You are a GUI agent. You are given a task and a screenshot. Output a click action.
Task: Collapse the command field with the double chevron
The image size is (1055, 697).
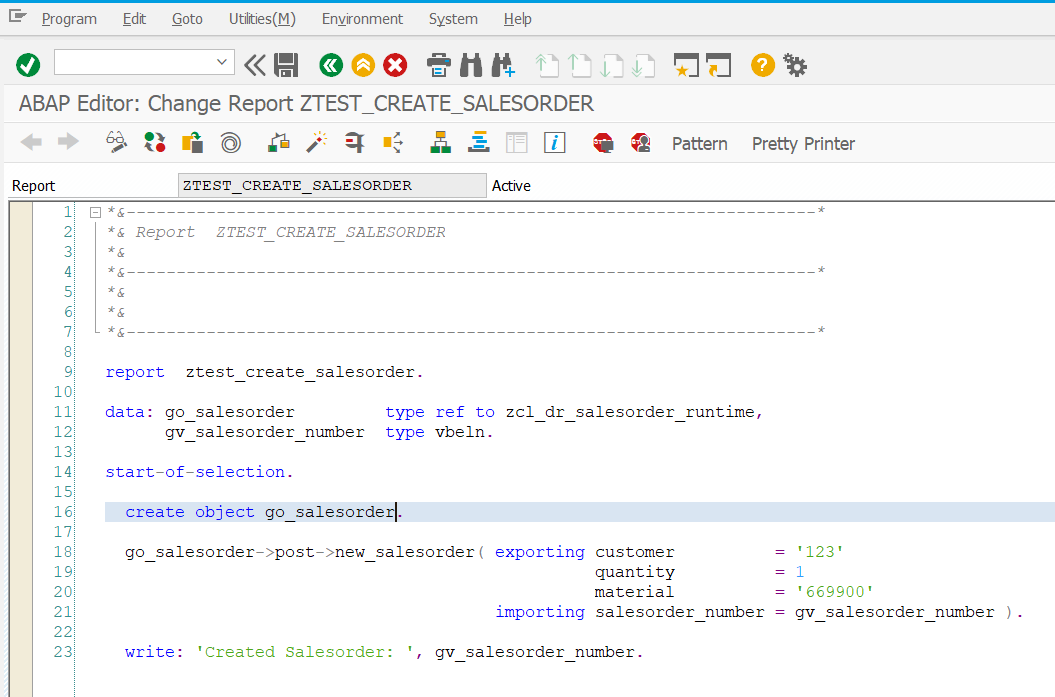point(254,66)
